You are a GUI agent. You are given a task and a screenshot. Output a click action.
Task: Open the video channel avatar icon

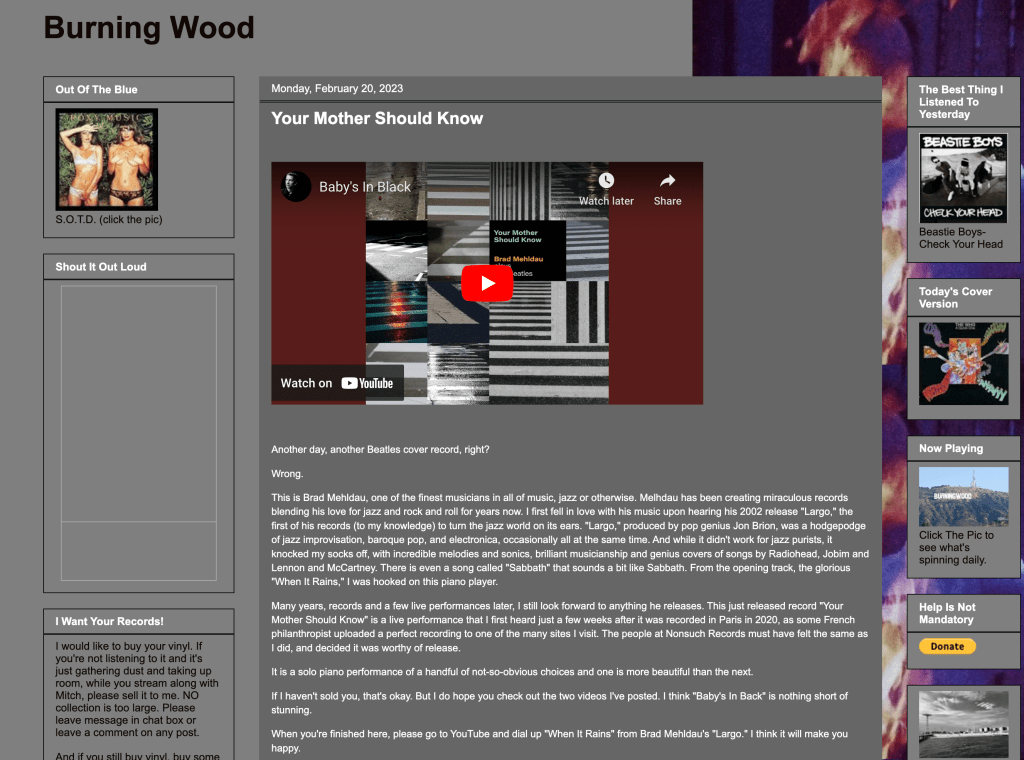(x=296, y=187)
